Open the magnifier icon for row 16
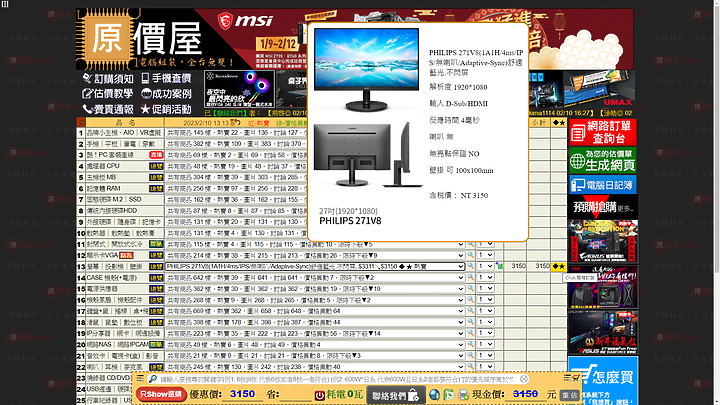Screen dimensions: 720x405 [470, 299]
